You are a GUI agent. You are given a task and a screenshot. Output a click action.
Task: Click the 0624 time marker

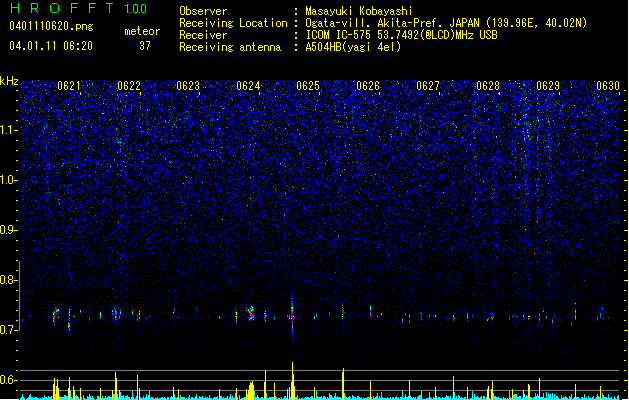[x=248, y=86]
